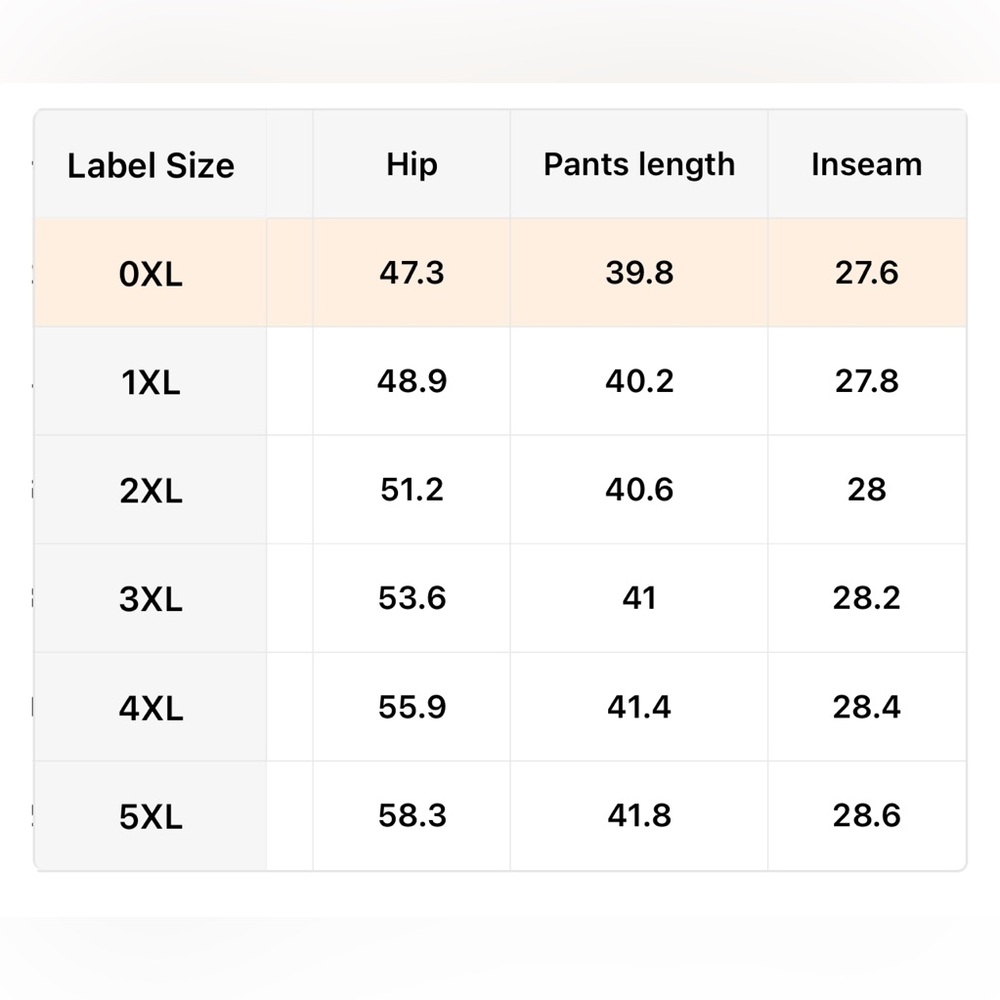This screenshot has width=1000, height=1000.
Task: Click the 27.6 inseam cell
Action: (866, 273)
